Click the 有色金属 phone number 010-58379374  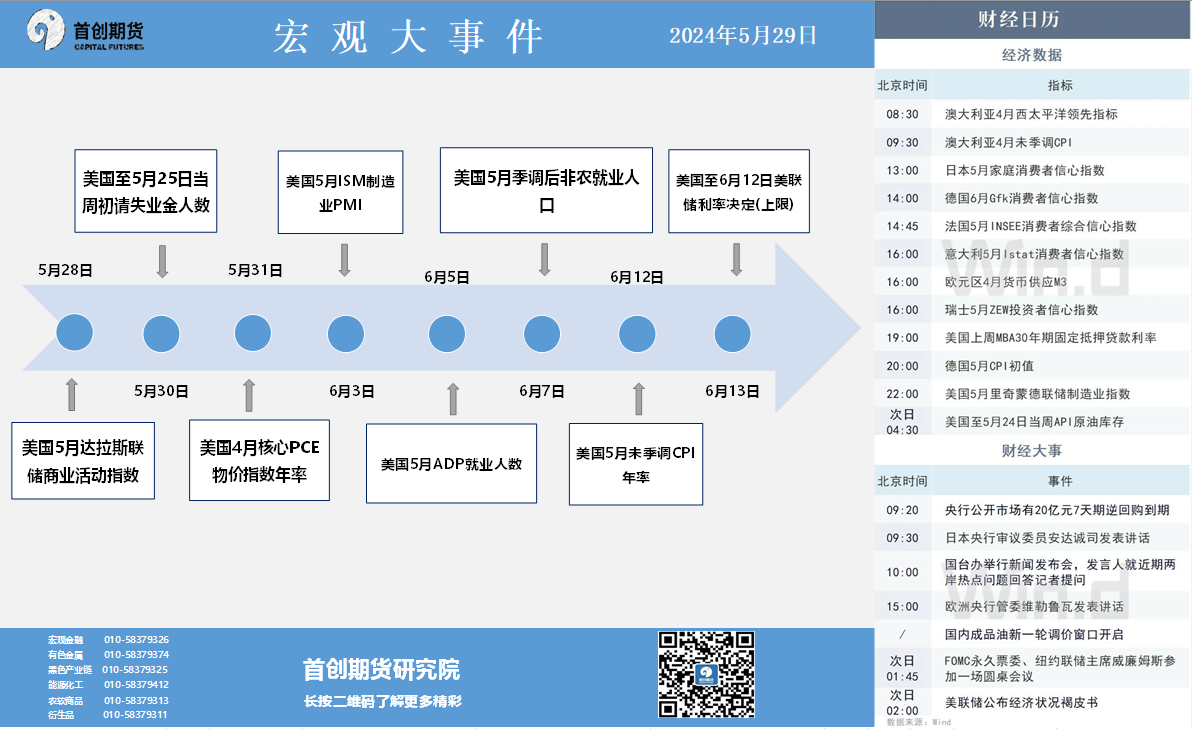[137, 655]
